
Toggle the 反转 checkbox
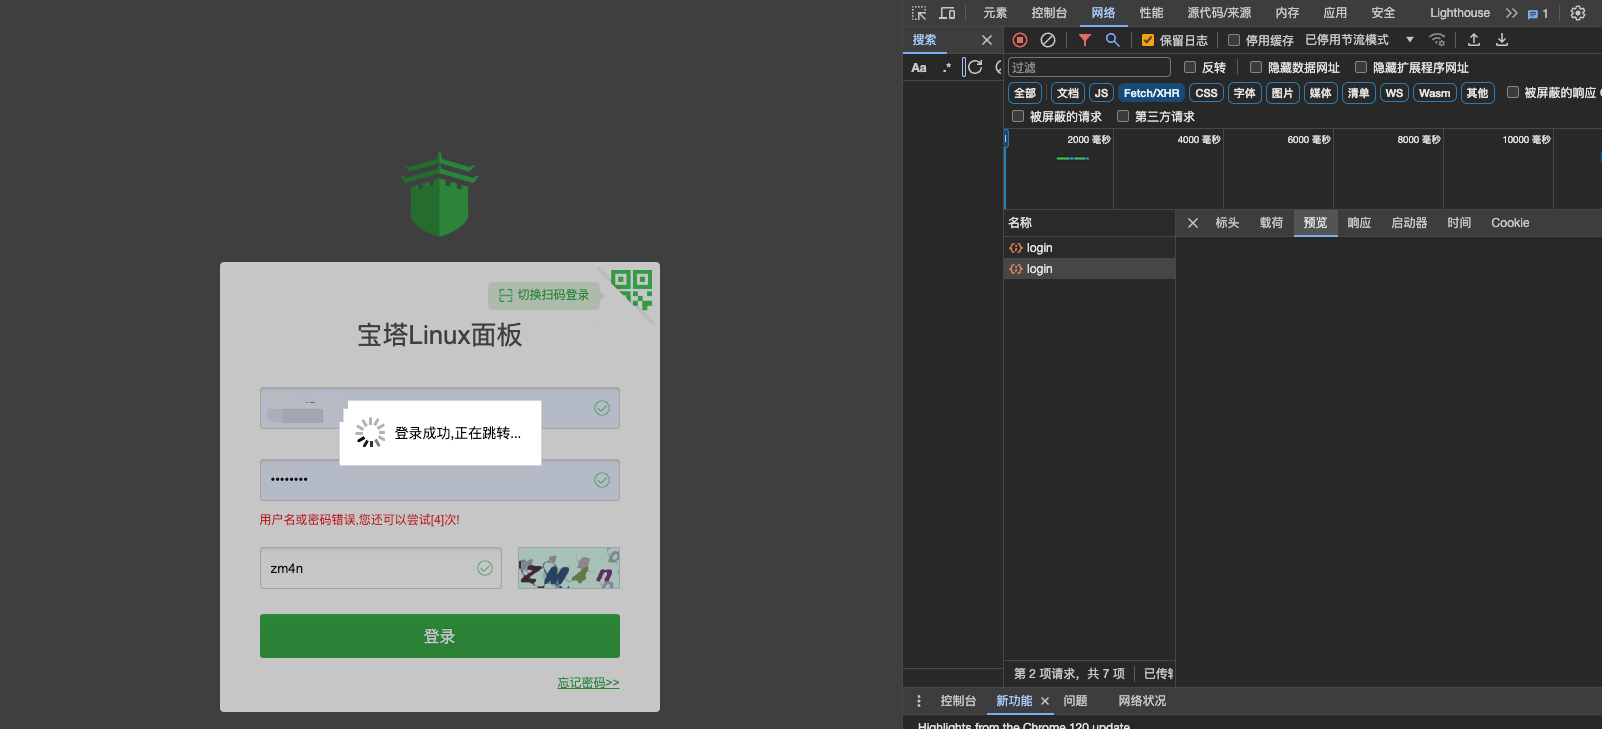[1190, 67]
